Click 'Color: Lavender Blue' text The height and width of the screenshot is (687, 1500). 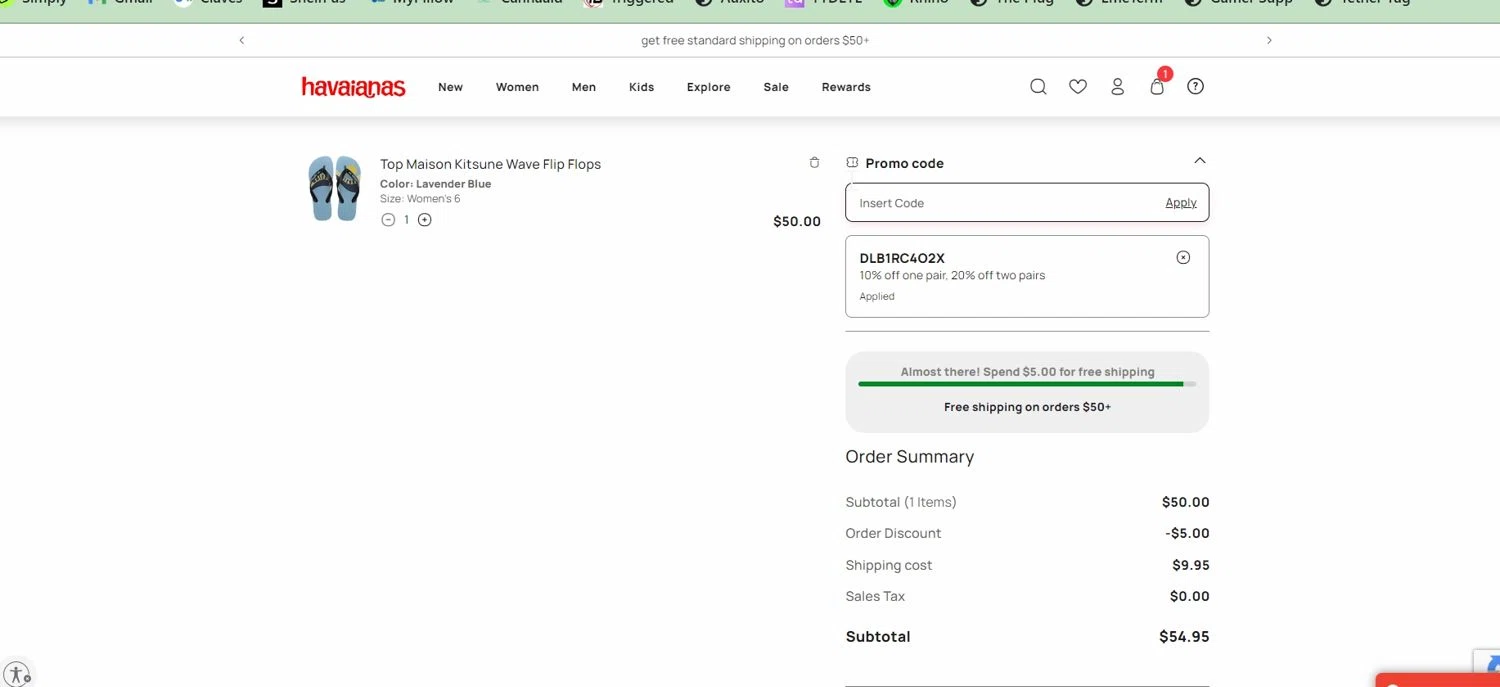click(435, 184)
